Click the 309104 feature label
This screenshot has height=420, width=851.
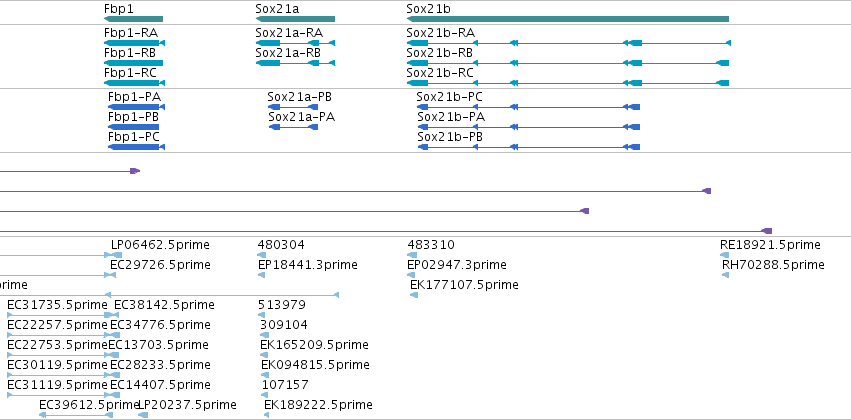284,325
